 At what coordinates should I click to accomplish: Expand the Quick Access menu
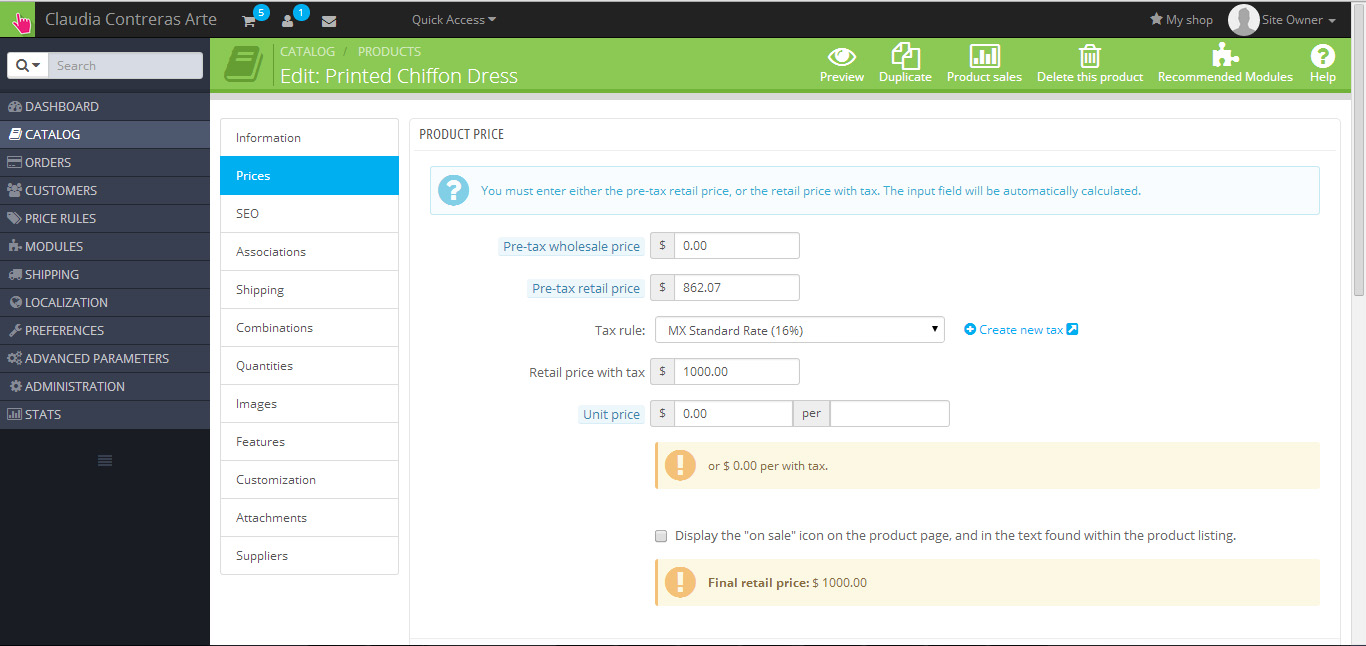click(454, 20)
